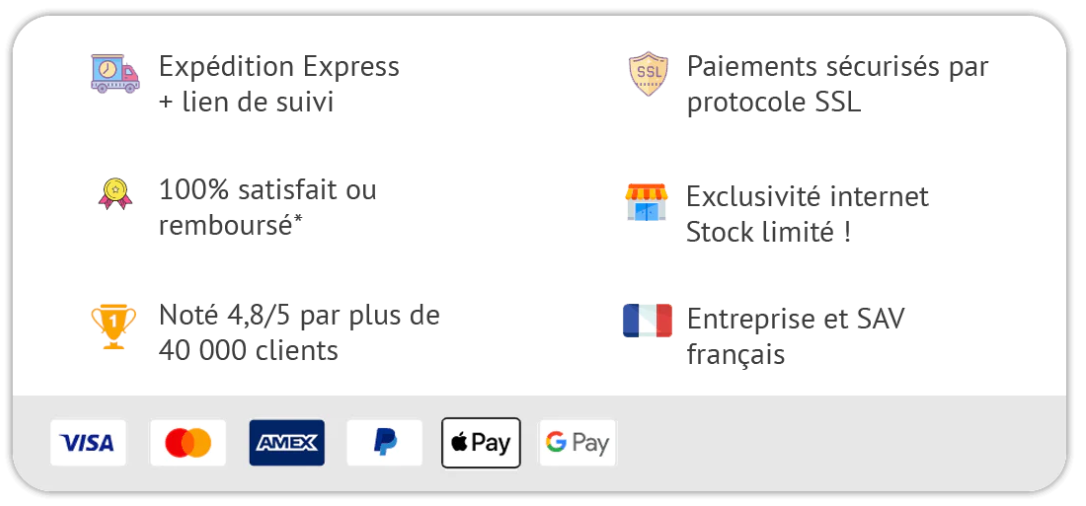Click the SSL shield icon
The height and width of the screenshot is (506, 1086).
648,74
